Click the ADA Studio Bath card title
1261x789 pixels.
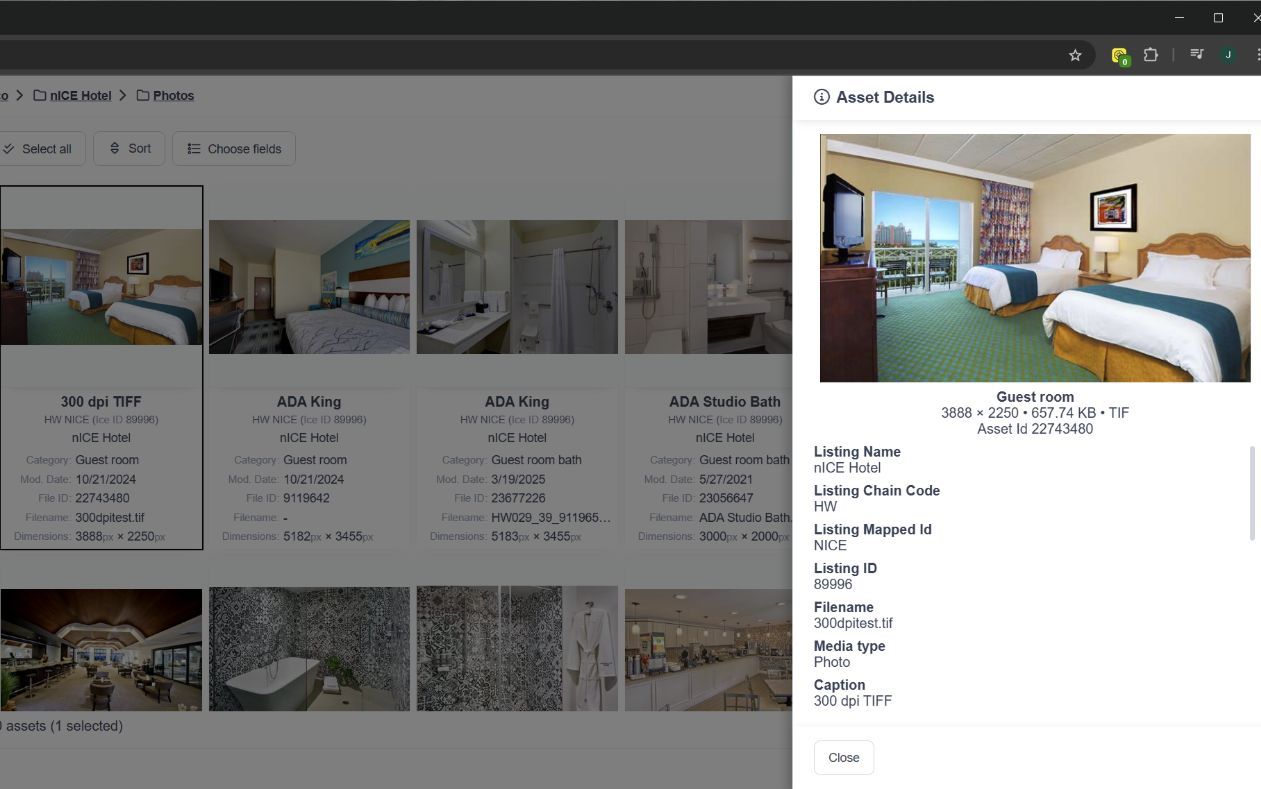(x=725, y=402)
